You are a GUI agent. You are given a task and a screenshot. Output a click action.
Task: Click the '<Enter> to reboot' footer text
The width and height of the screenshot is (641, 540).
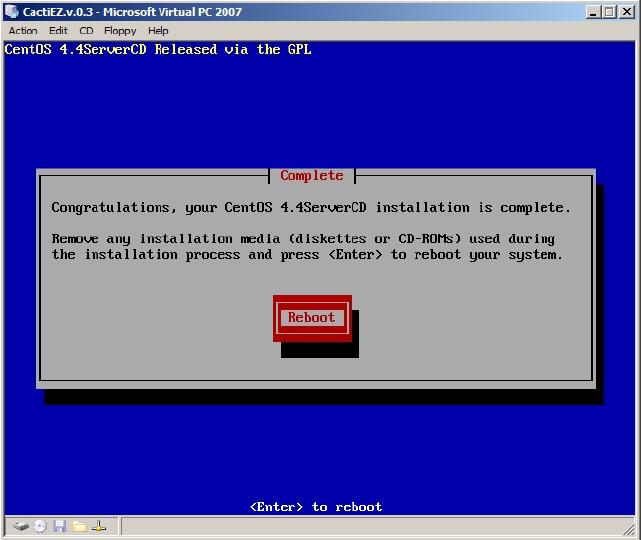[316, 507]
